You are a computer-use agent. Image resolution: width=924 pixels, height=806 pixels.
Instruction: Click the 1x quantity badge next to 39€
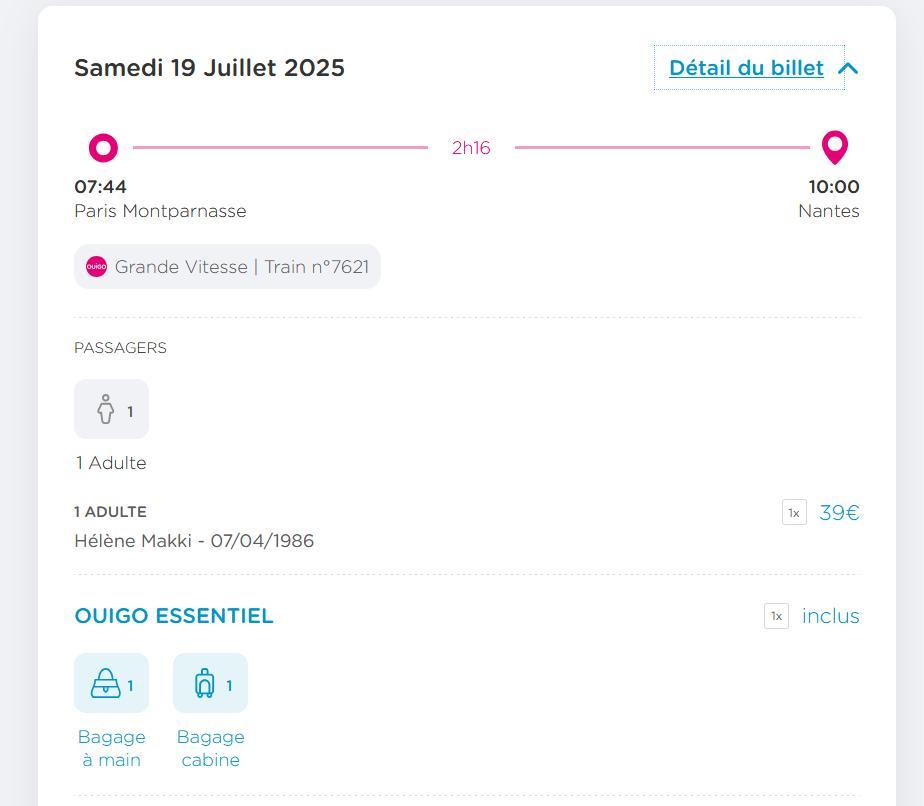pyautogui.click(x=794, y=512)
